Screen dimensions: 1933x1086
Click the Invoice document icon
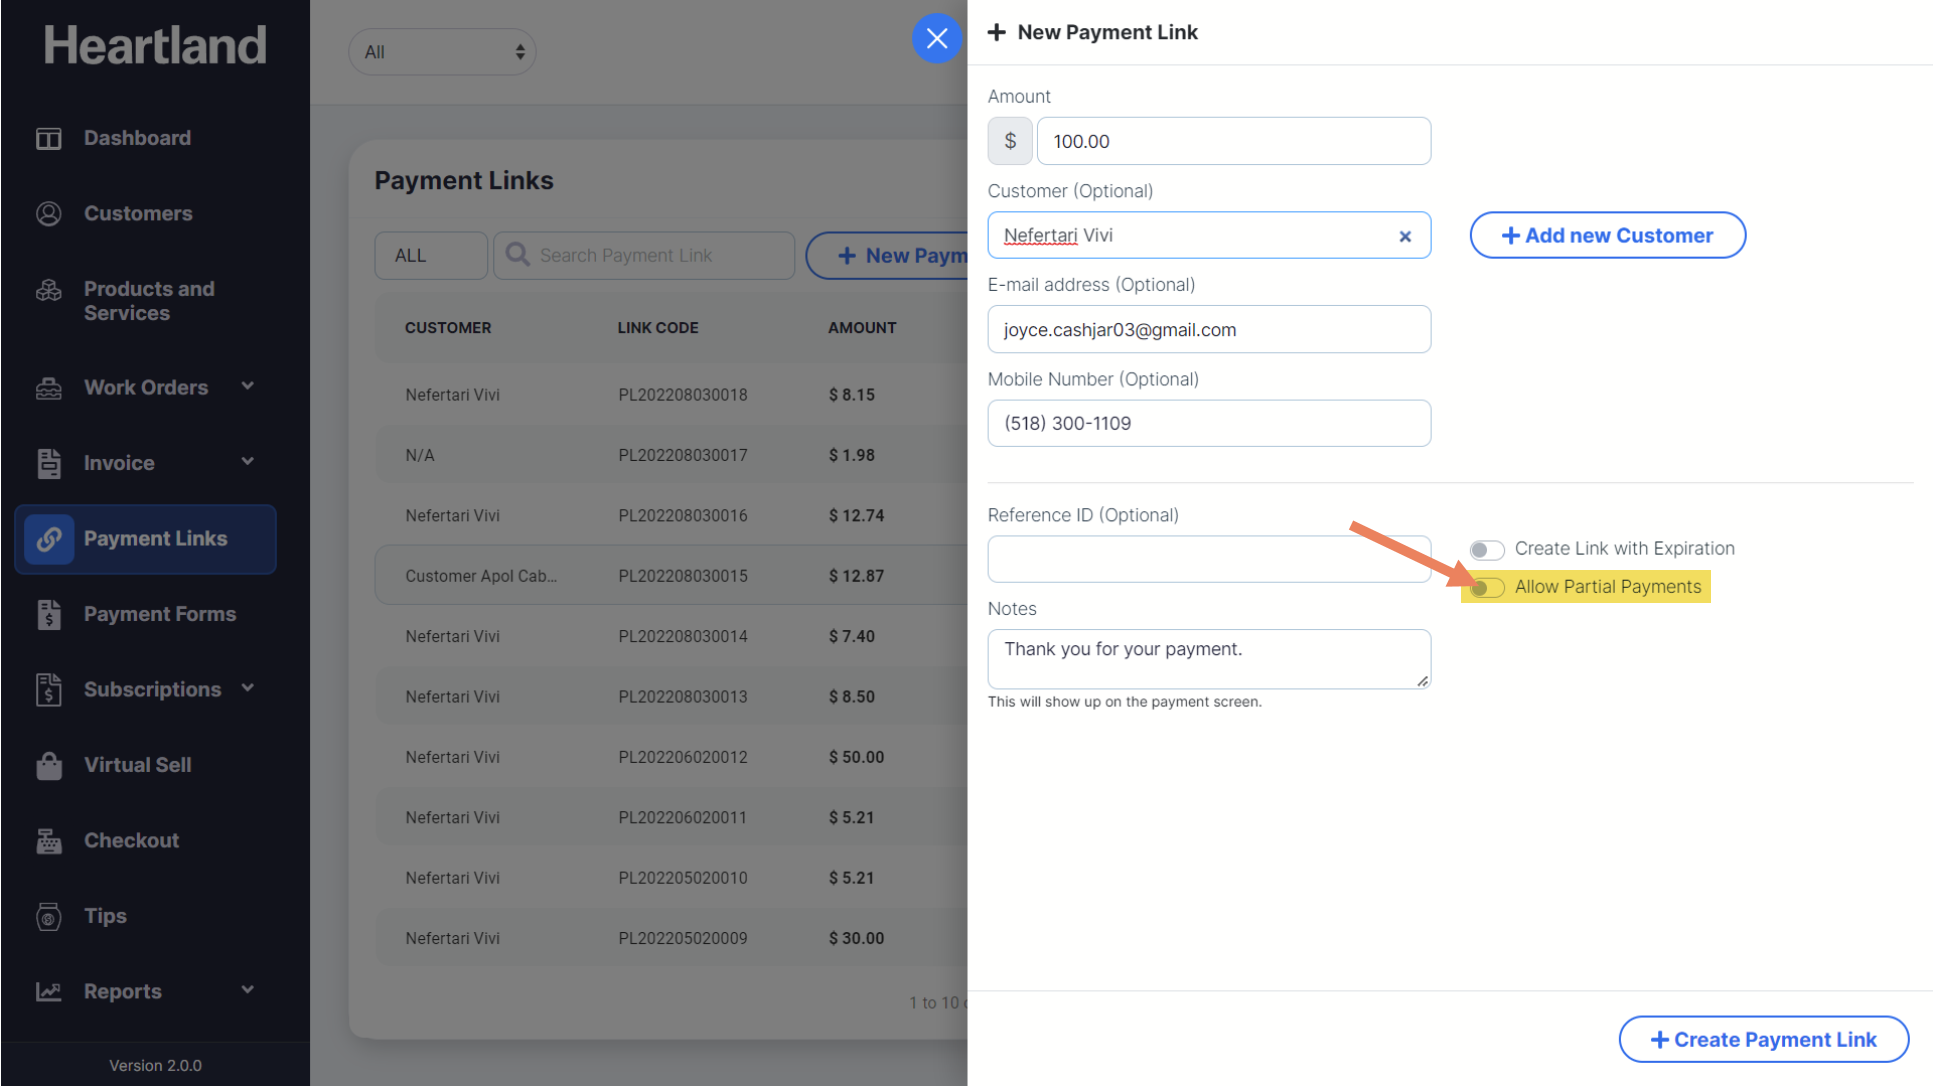[48, 463]
